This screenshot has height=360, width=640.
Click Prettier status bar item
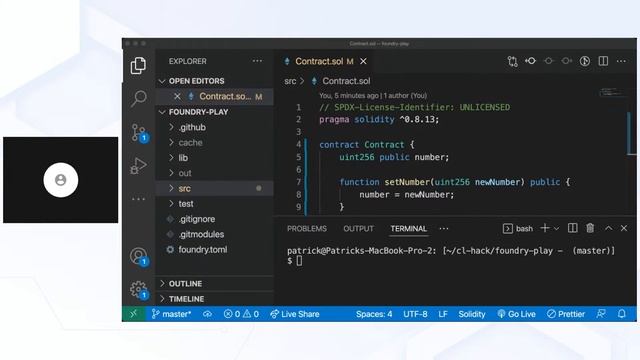[x=566, y=314]
